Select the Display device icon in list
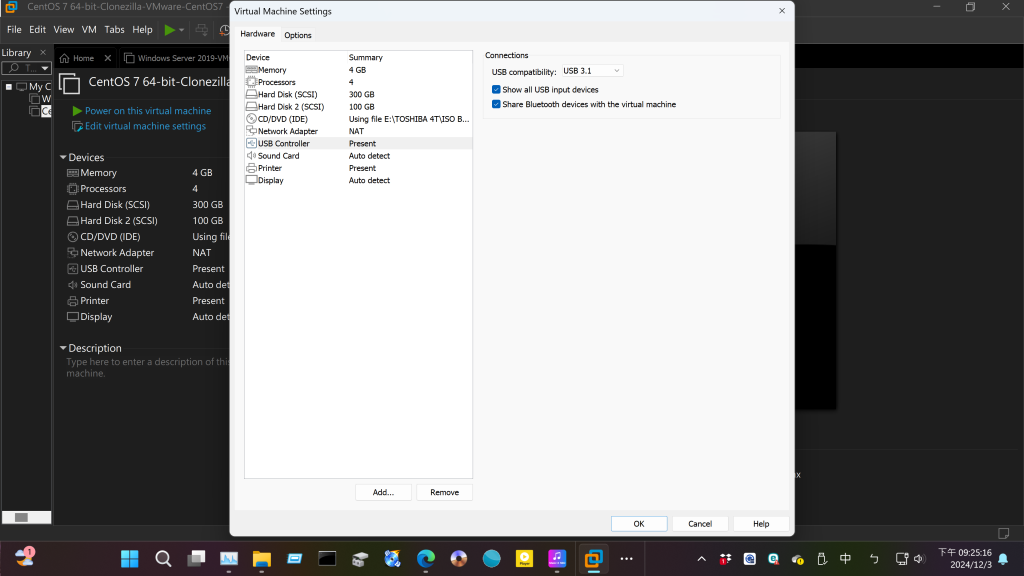The width and height of the screenshot is (1024, 576). [251, 180]
